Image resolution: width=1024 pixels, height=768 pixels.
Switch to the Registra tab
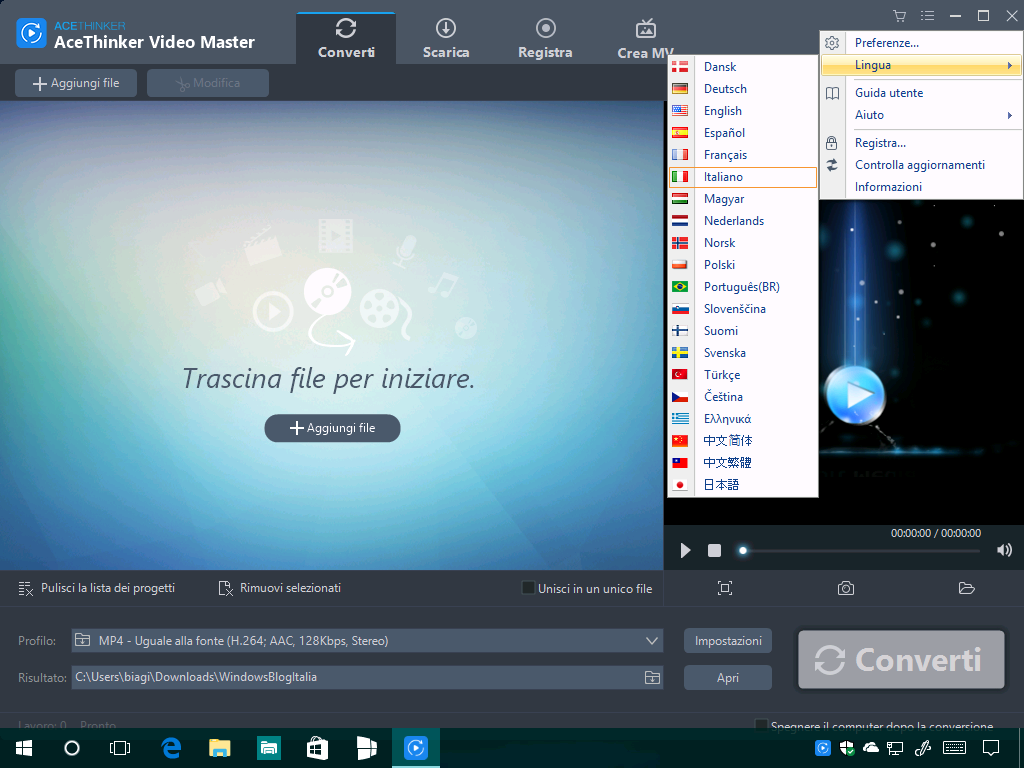click(x=545, y=39)
